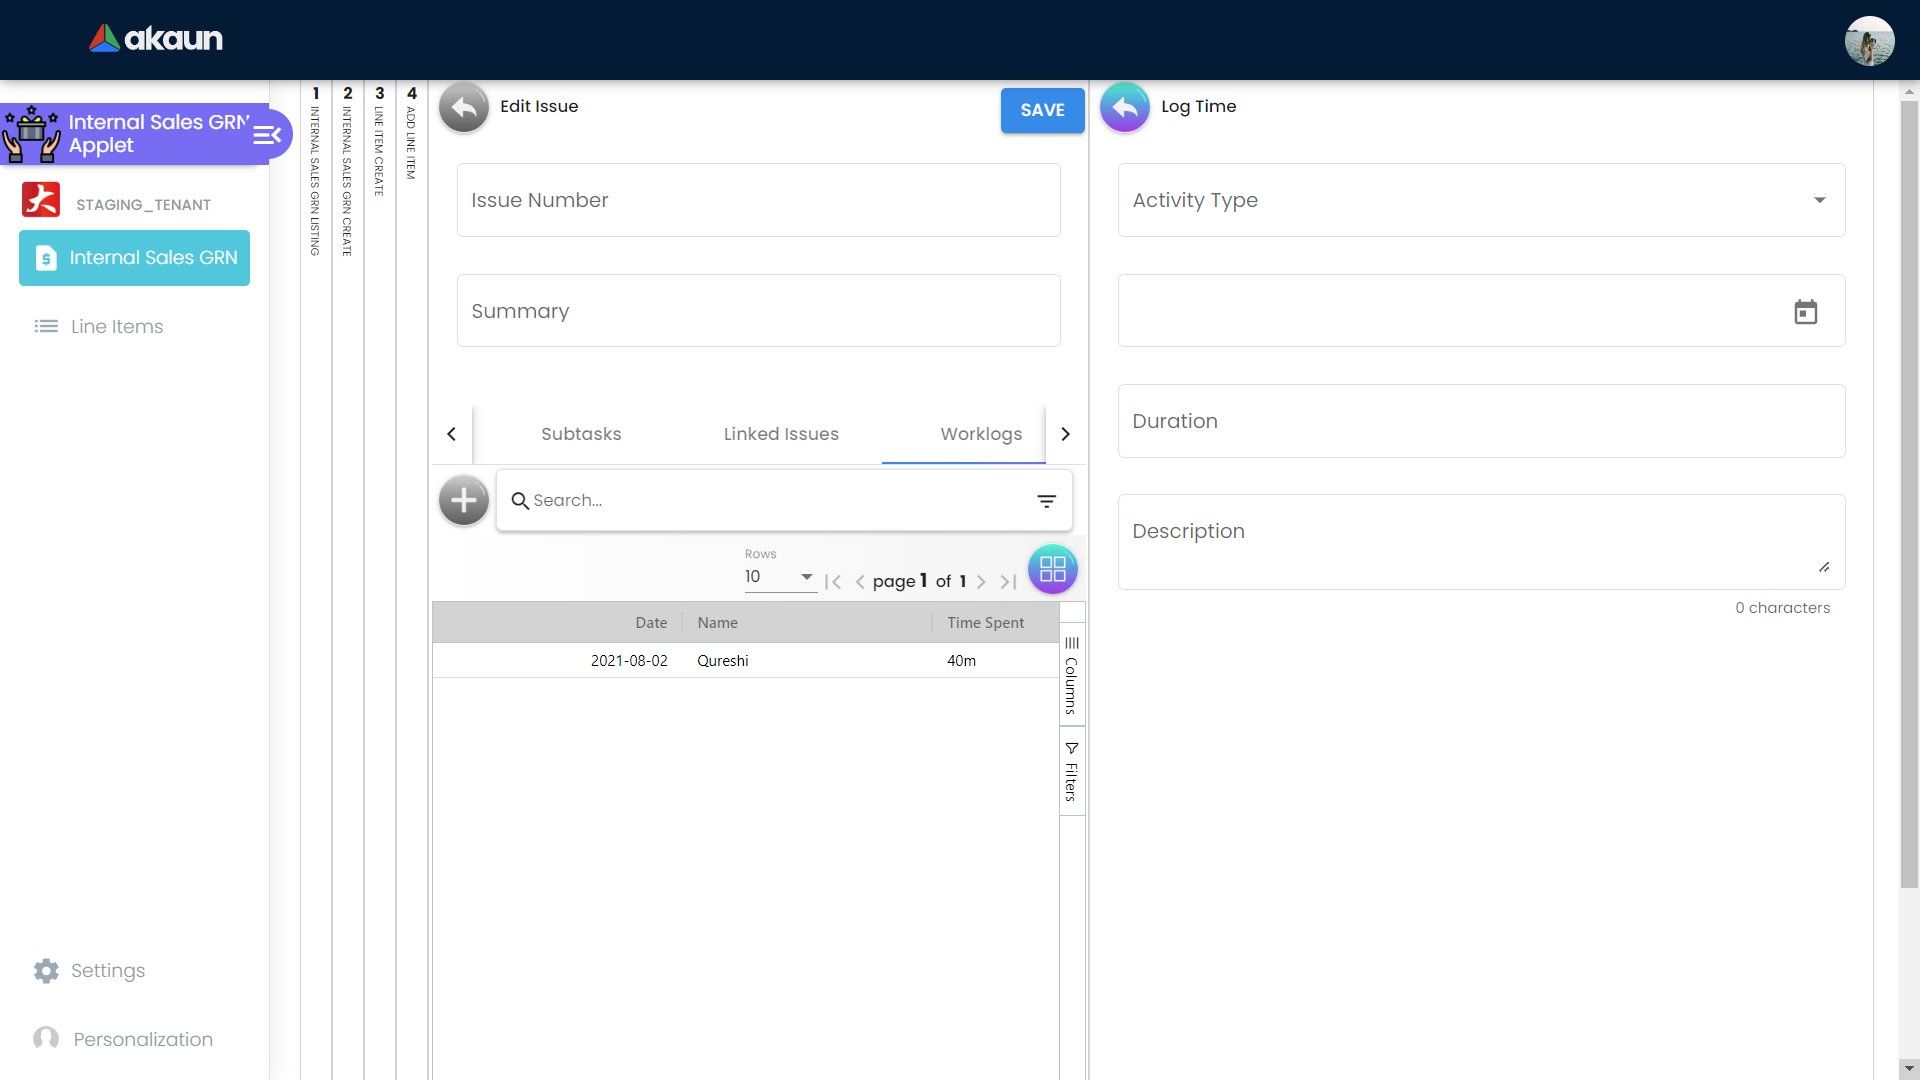The width and height of the screenshot is (1920, 1080).
Task: Click the Log Time back arrow
Action: pos(1125,107)
